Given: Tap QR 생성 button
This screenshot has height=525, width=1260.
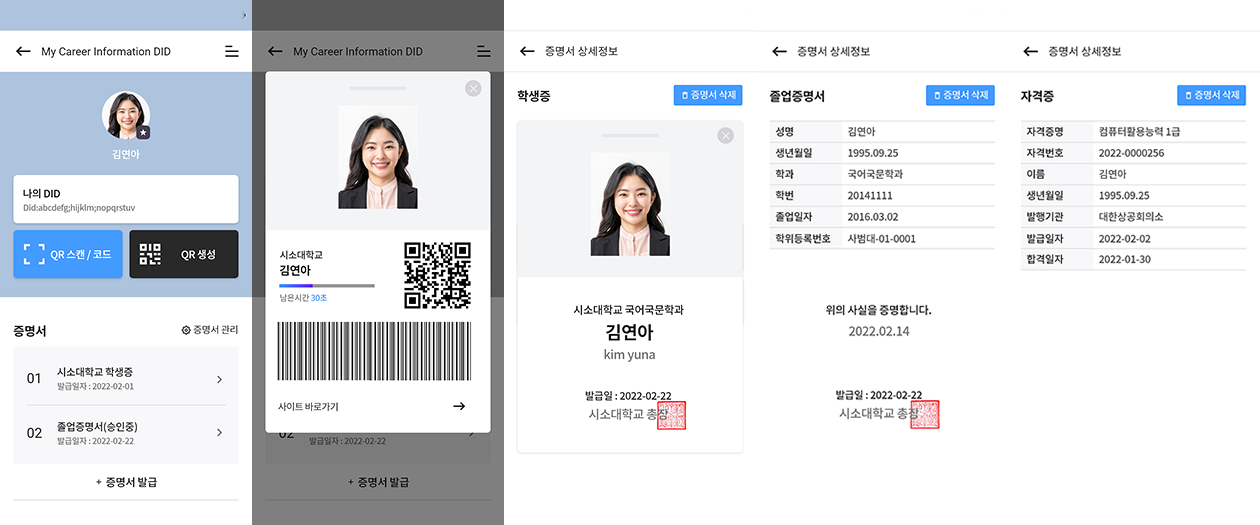Looking at the screenshot, I should (184, 254).
